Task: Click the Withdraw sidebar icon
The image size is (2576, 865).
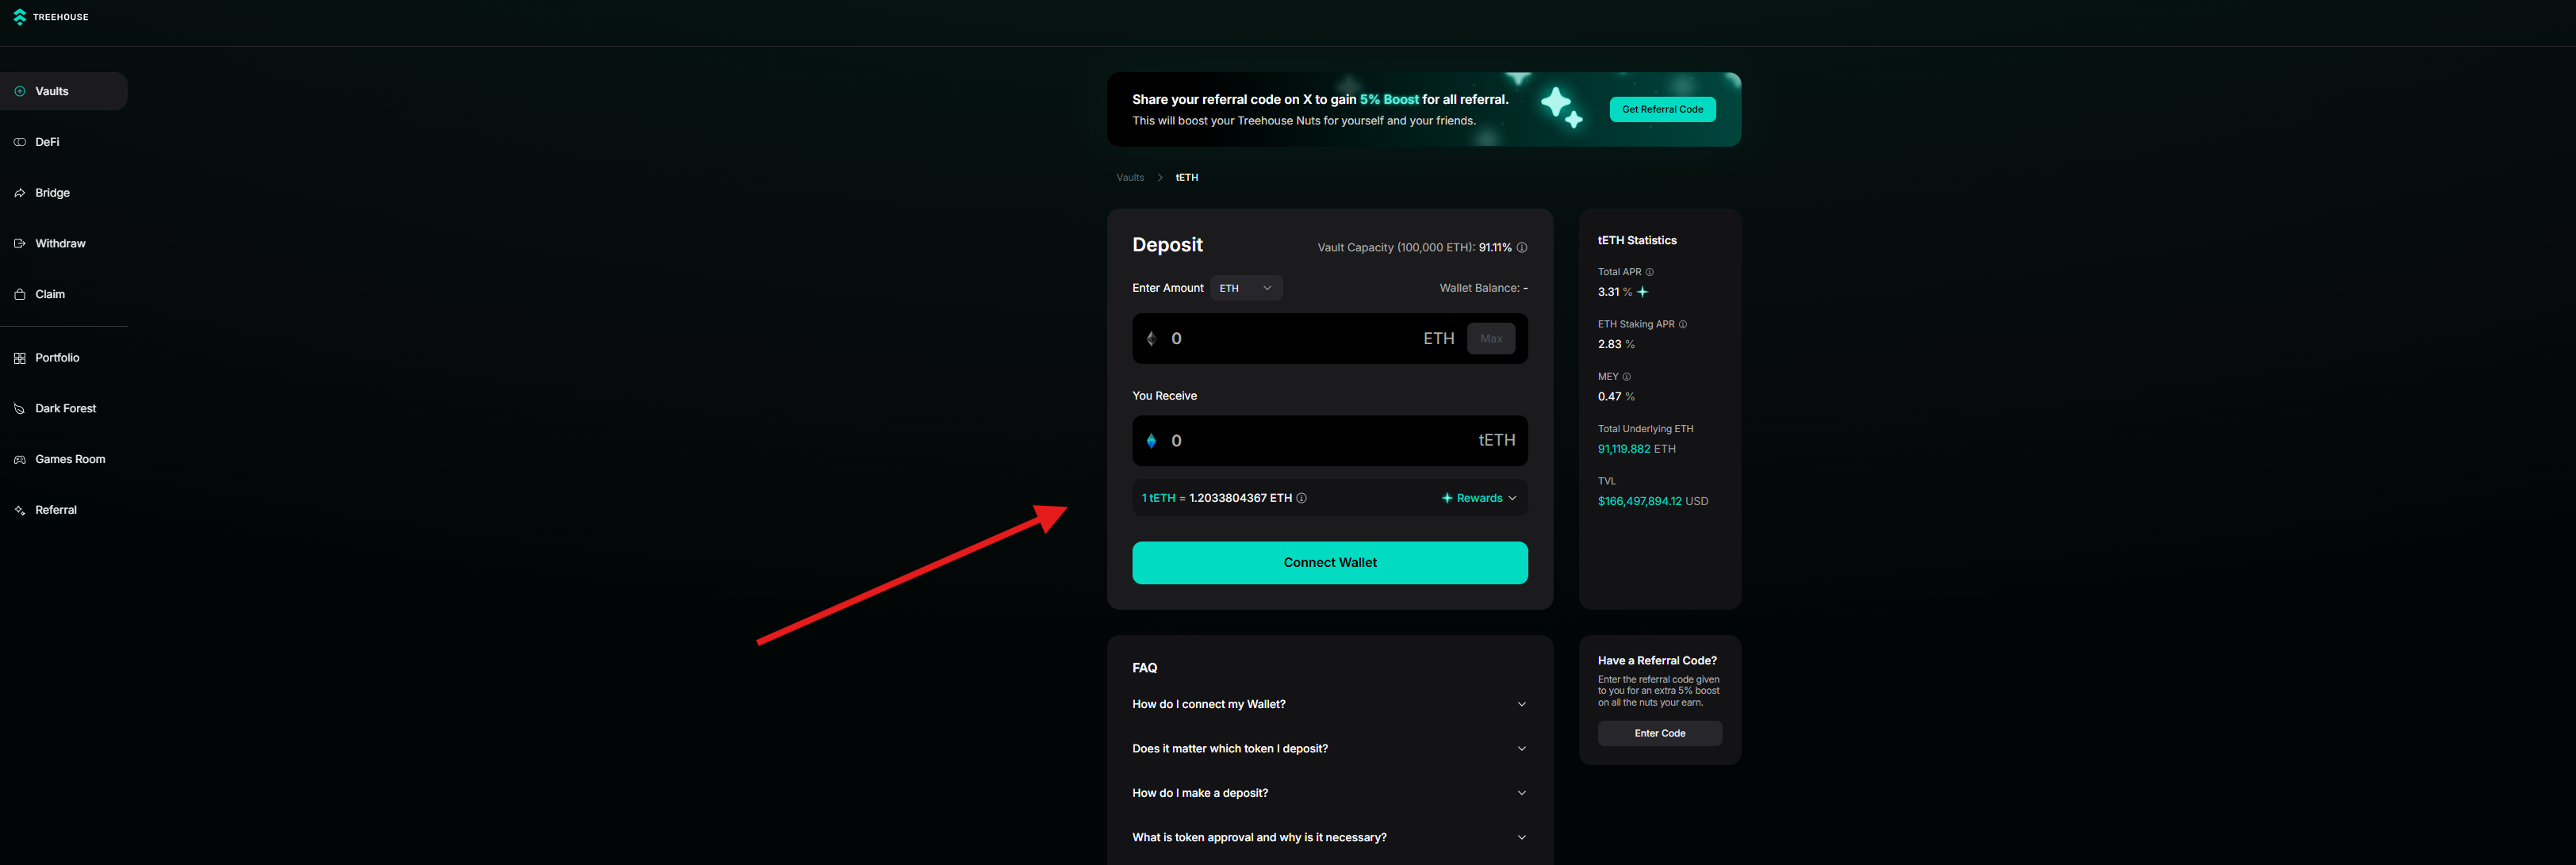Action: (x=19, y=244)
